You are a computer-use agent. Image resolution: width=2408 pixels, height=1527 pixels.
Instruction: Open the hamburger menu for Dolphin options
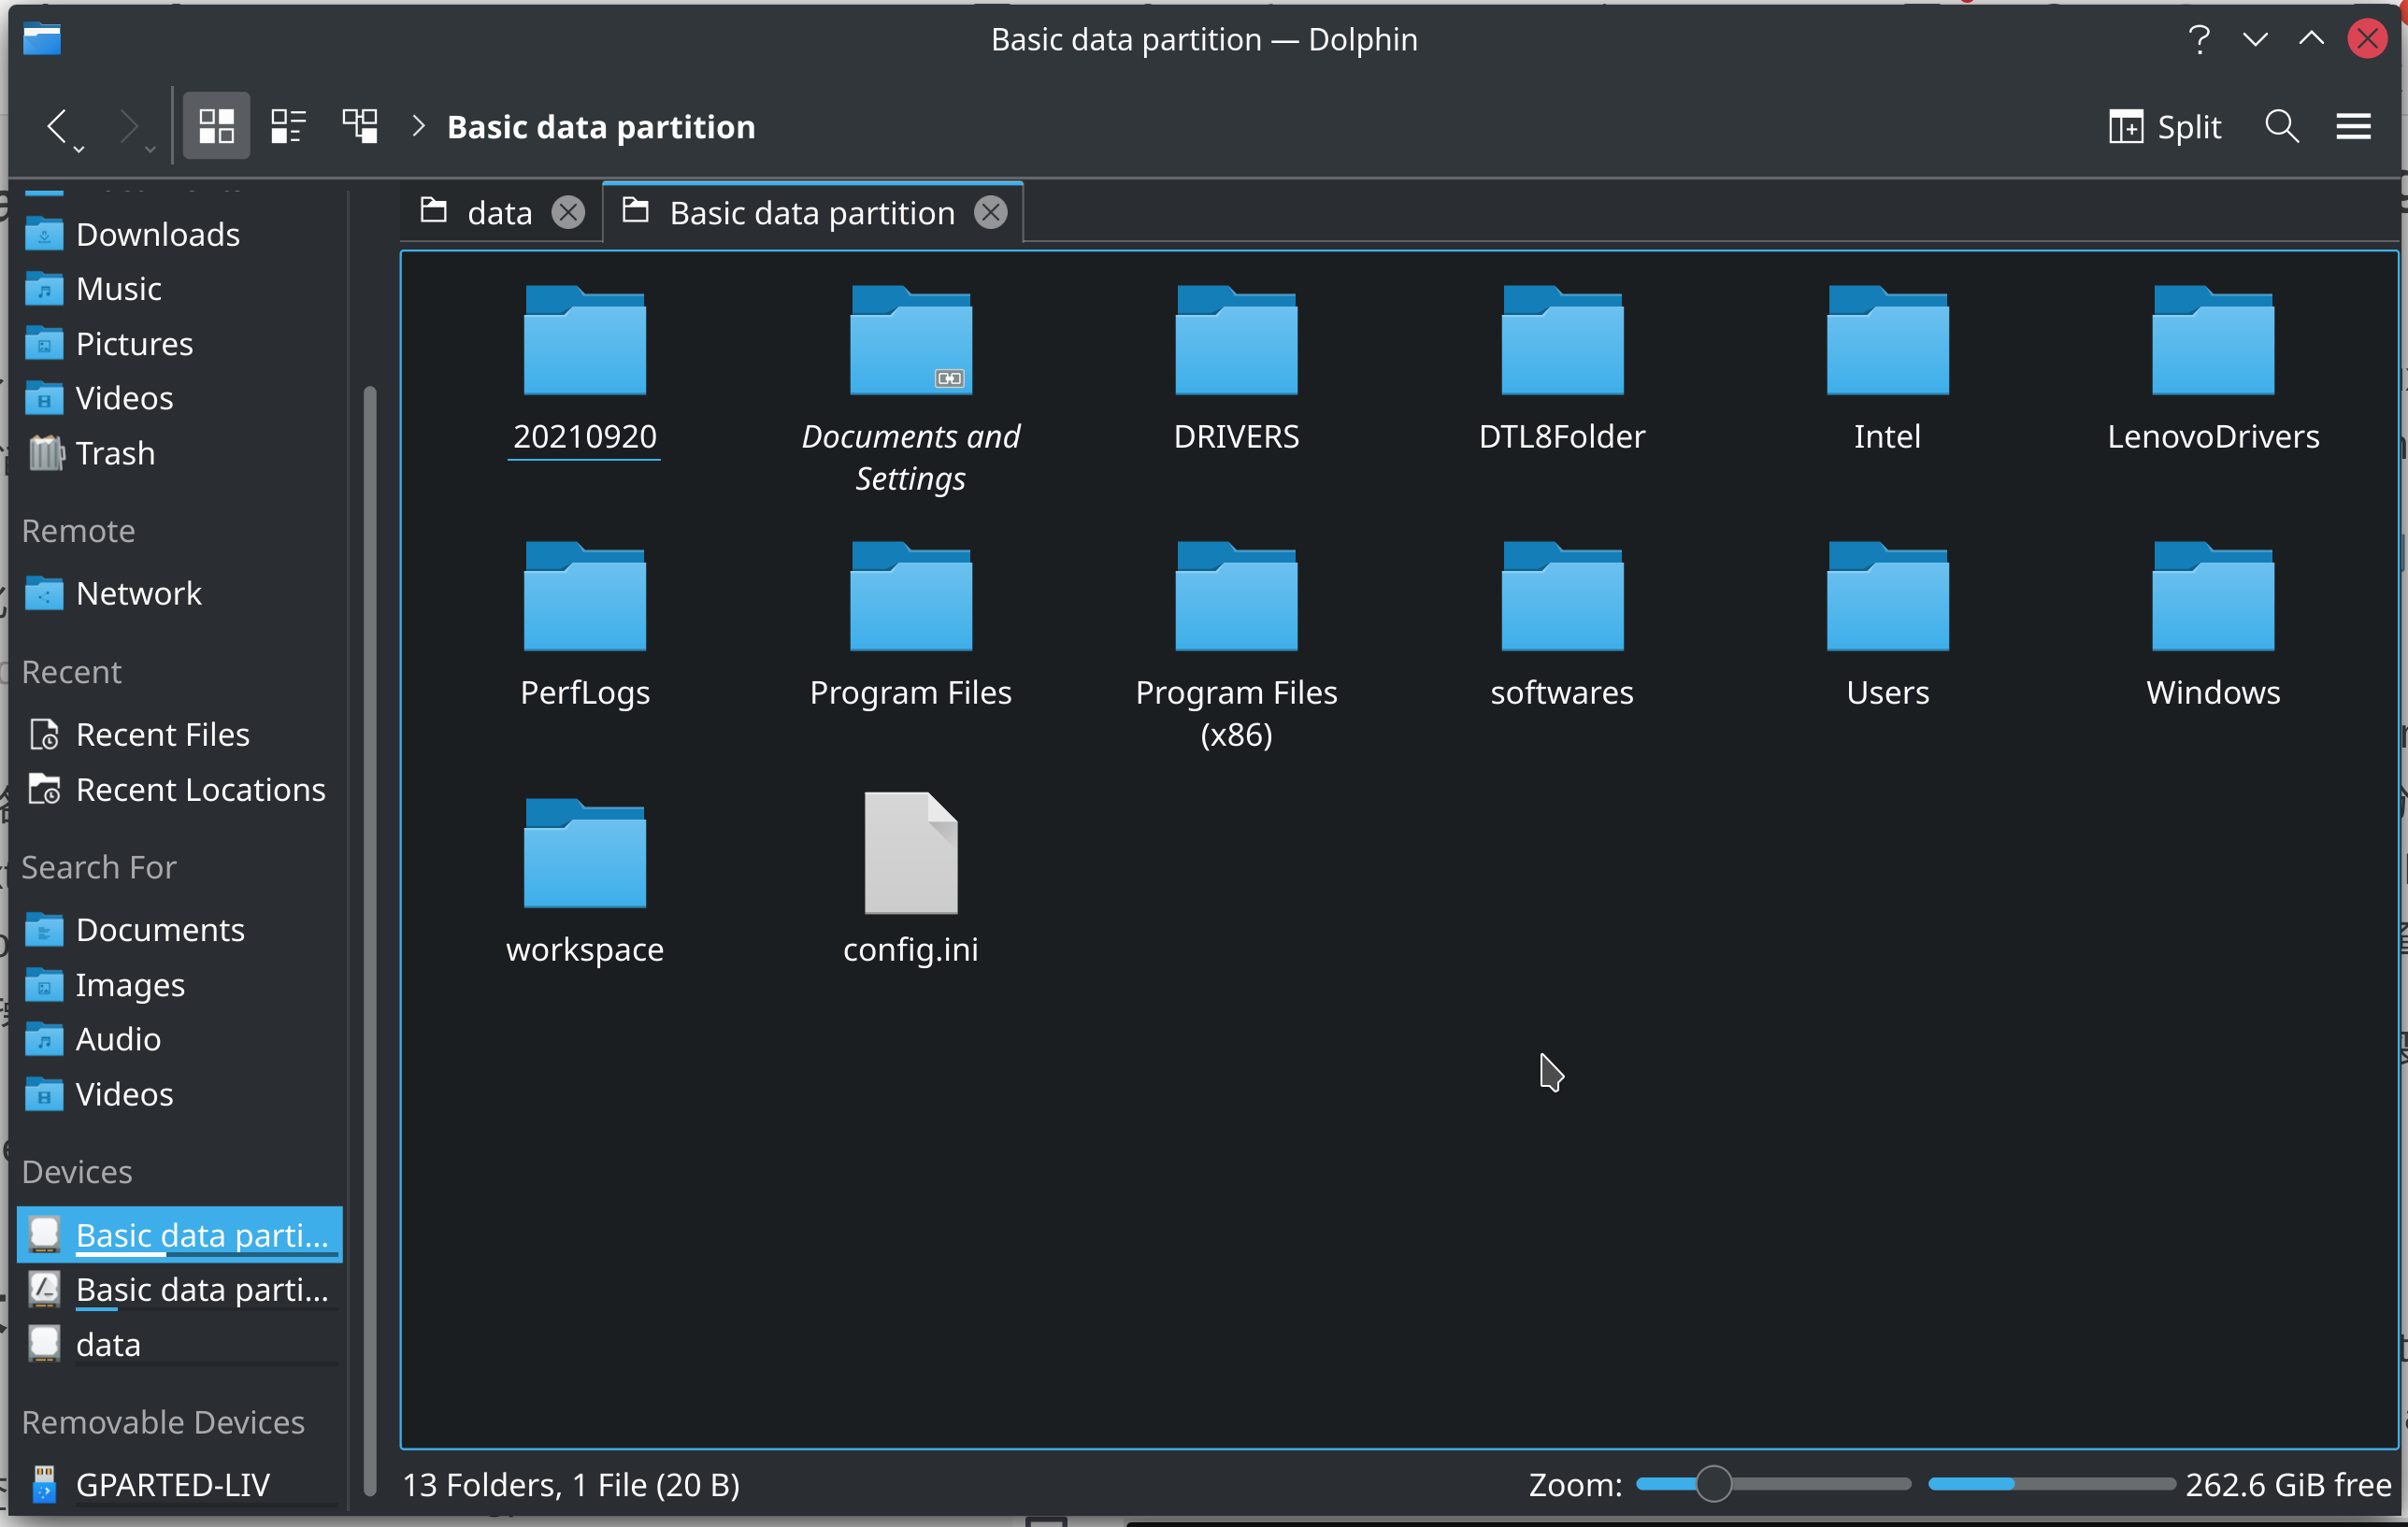2354,126
